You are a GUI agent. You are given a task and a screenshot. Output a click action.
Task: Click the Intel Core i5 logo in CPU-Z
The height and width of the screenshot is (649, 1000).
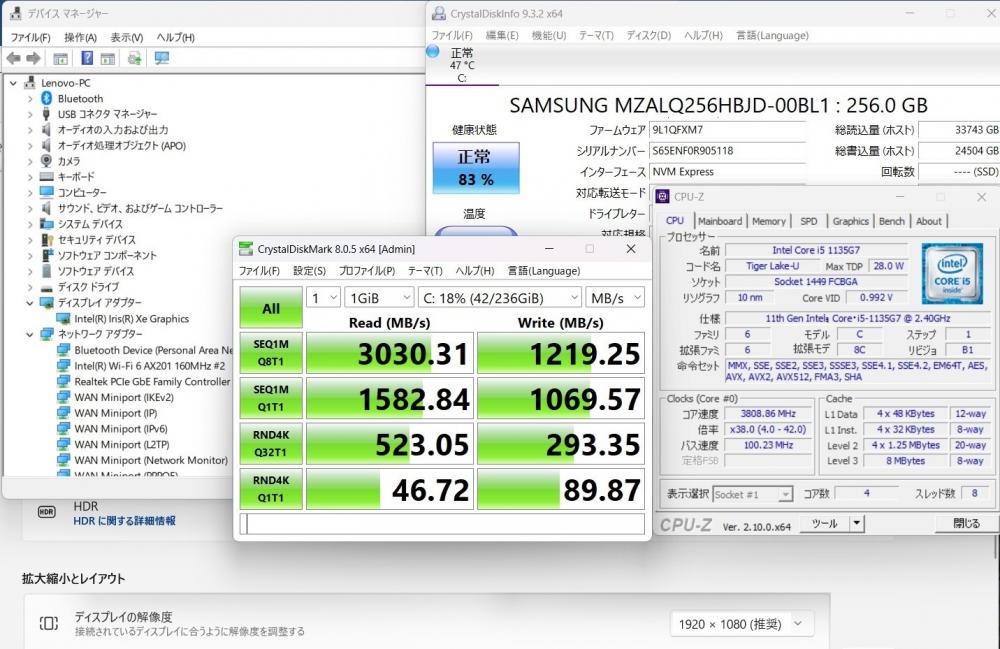coord(952,273)
